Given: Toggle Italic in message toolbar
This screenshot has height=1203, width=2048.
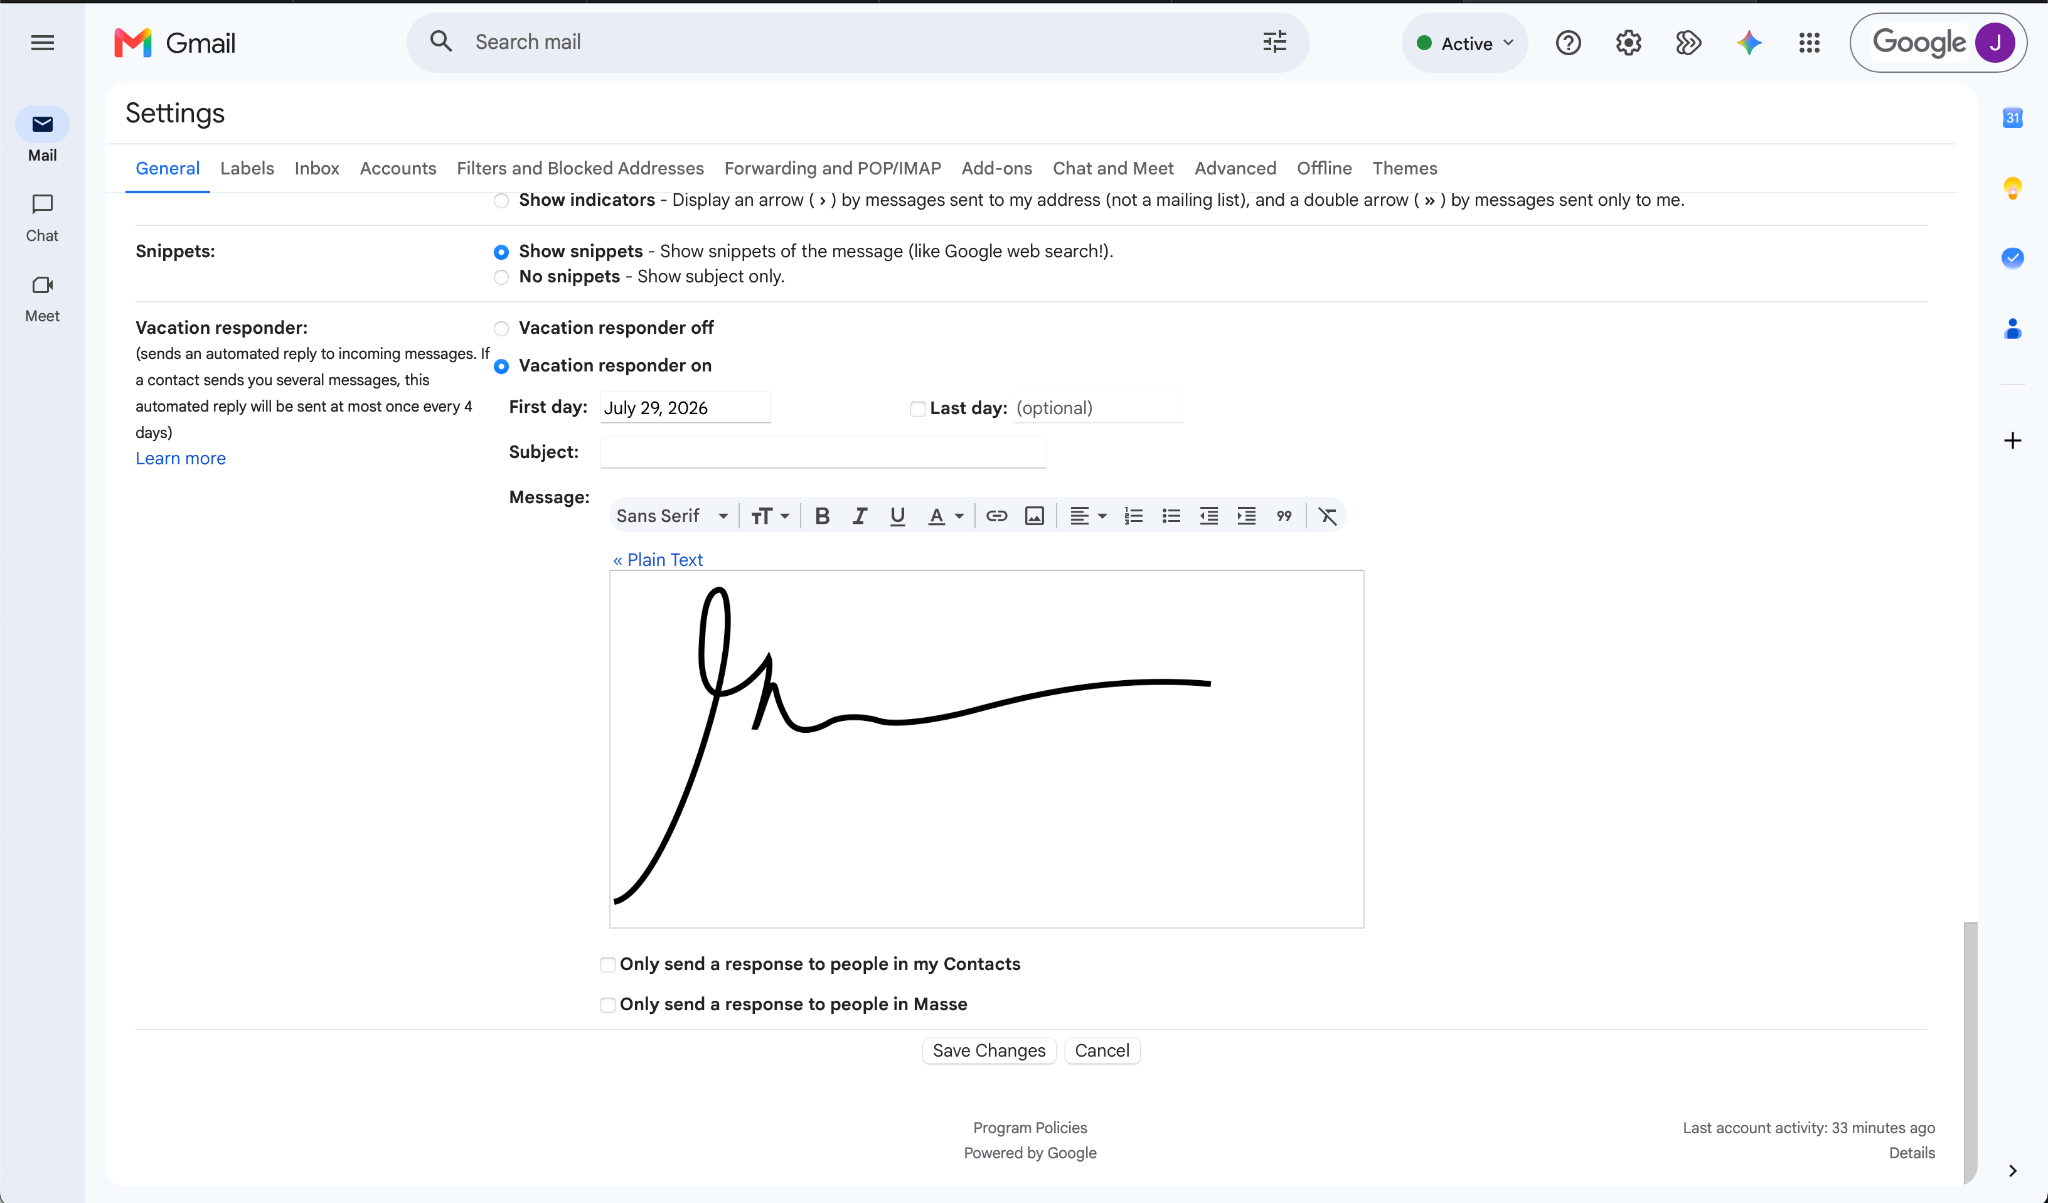Looking at the screenshot, I should 860,516.
